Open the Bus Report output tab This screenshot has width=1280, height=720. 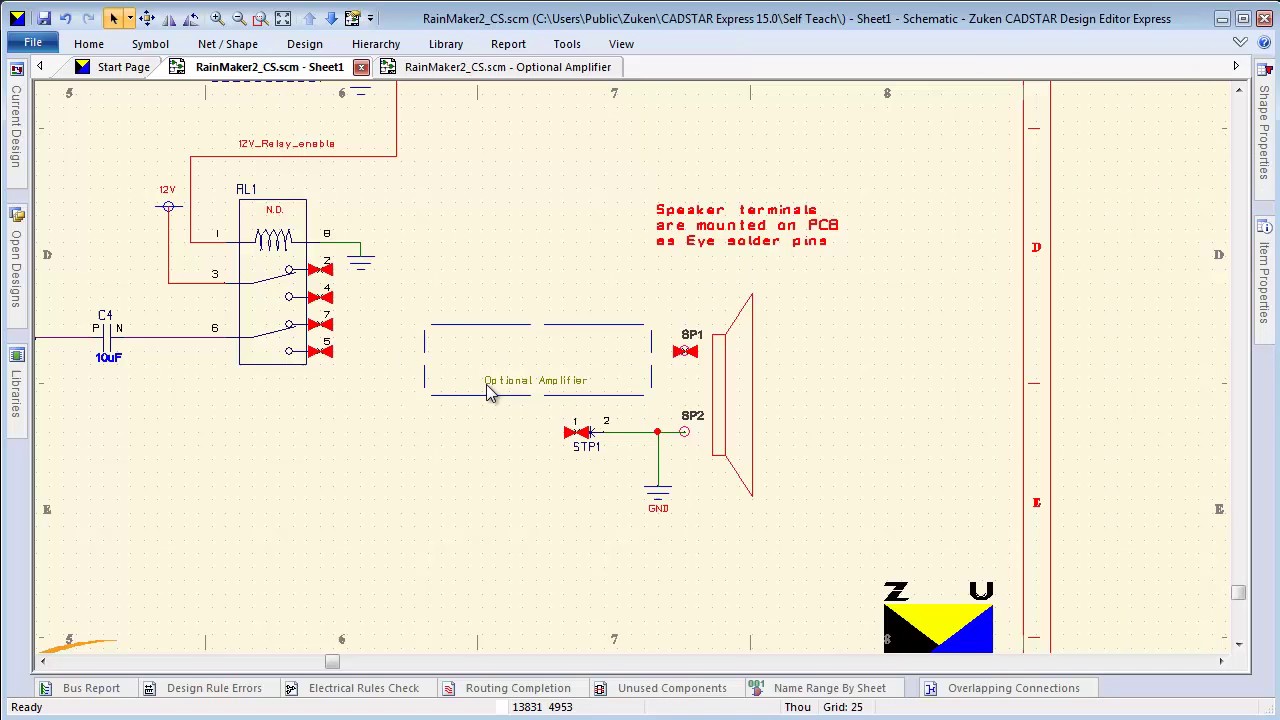80,688
